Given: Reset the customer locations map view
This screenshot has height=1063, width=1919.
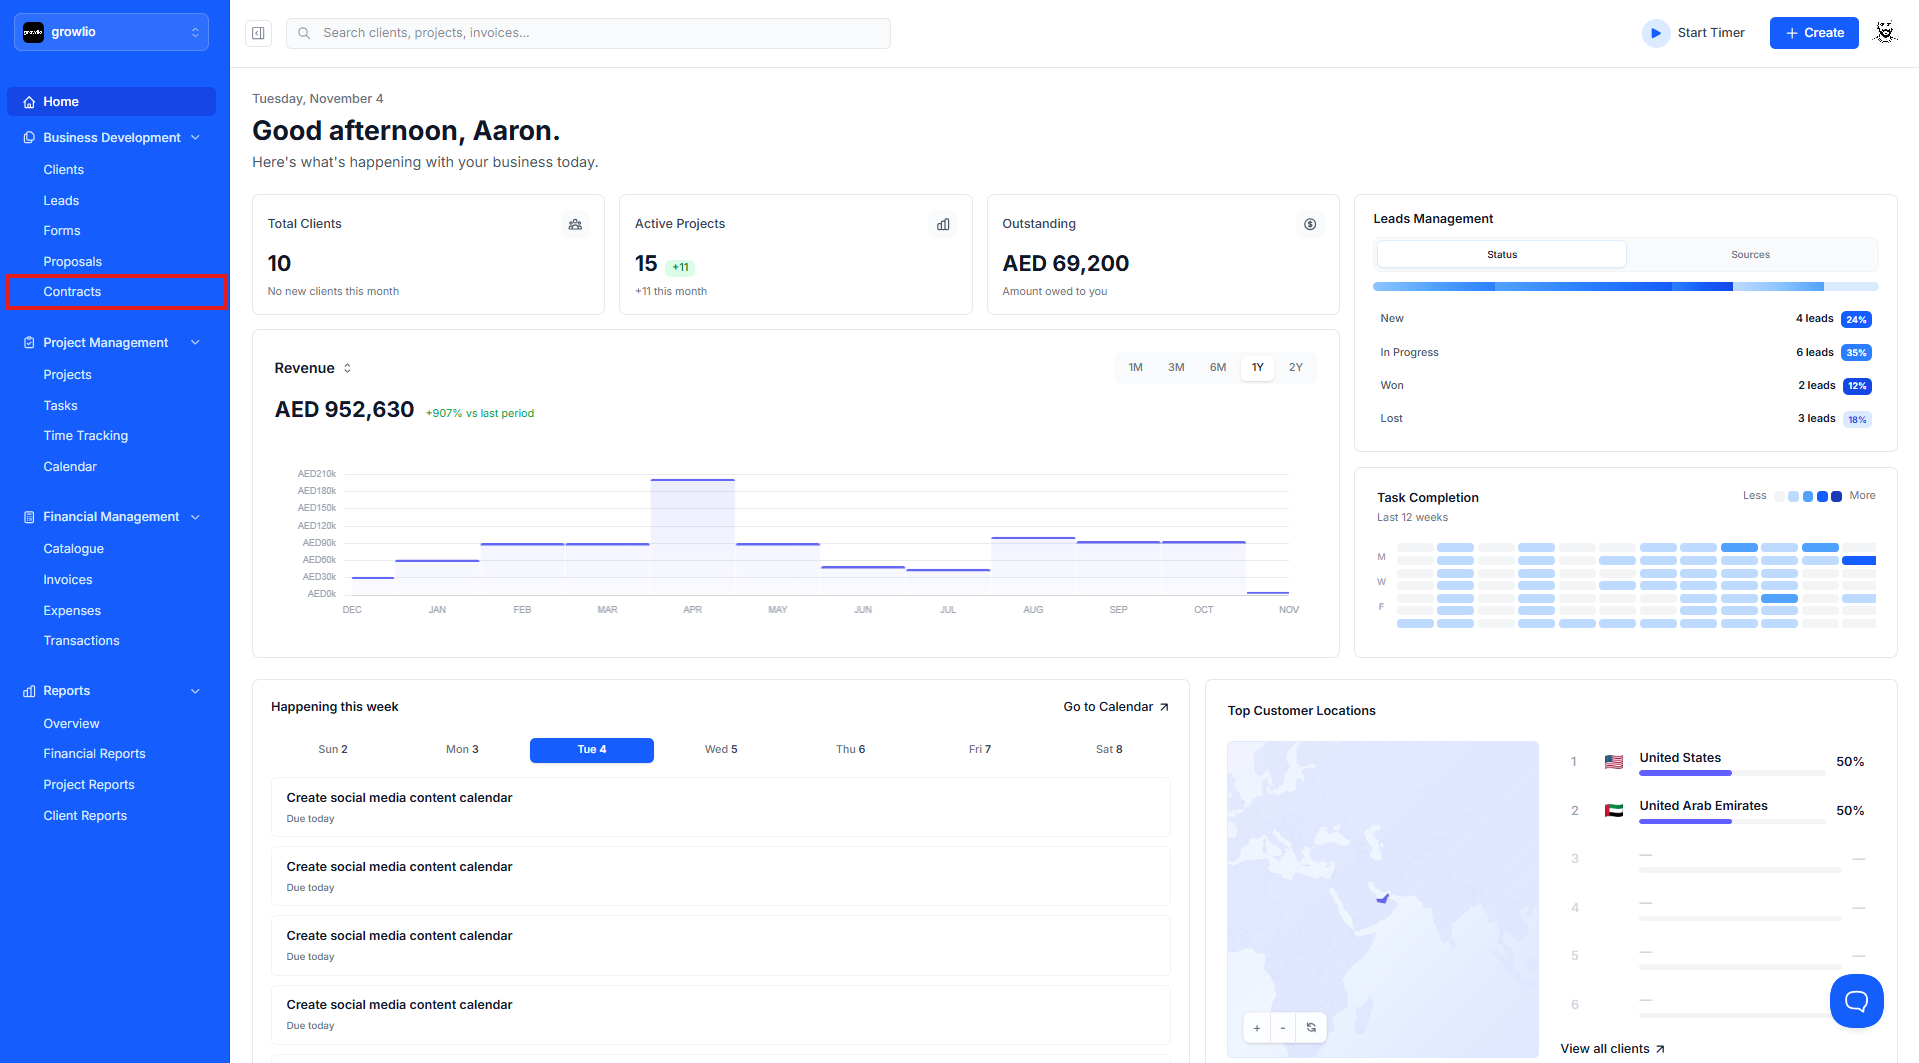Looking at the screenshot, I should 1311,1028.
